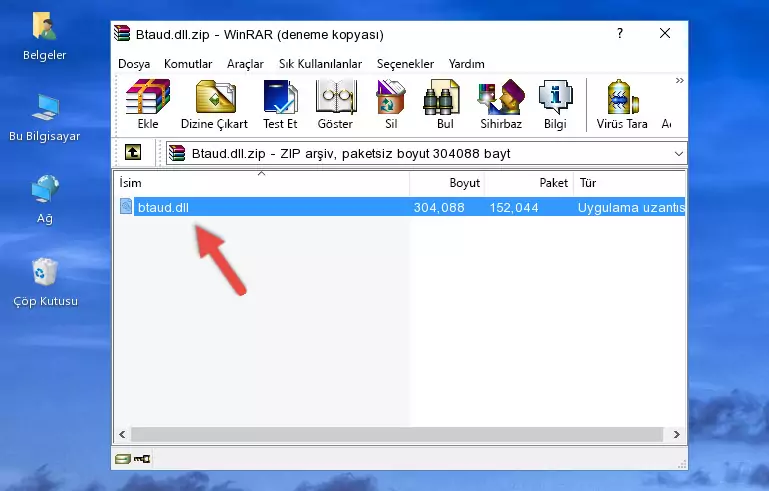Image resolution: width=769 pixels, height=491 pixels.
Task: Open the Dosya menu
Action: pos(134,64)
